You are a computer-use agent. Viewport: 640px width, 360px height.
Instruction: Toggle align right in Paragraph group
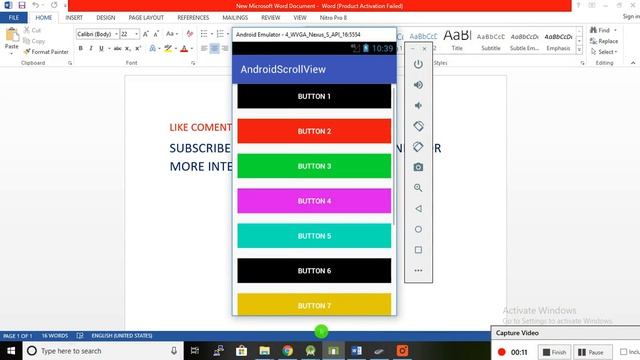(x=224, y=49)
